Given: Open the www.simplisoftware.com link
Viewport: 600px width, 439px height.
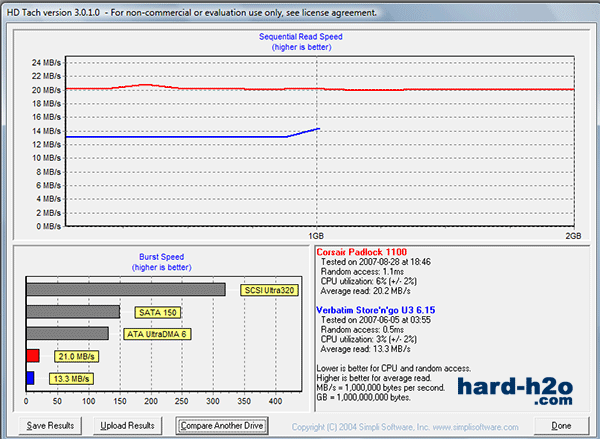Looking at the screenshot, I should coord(487,426).
